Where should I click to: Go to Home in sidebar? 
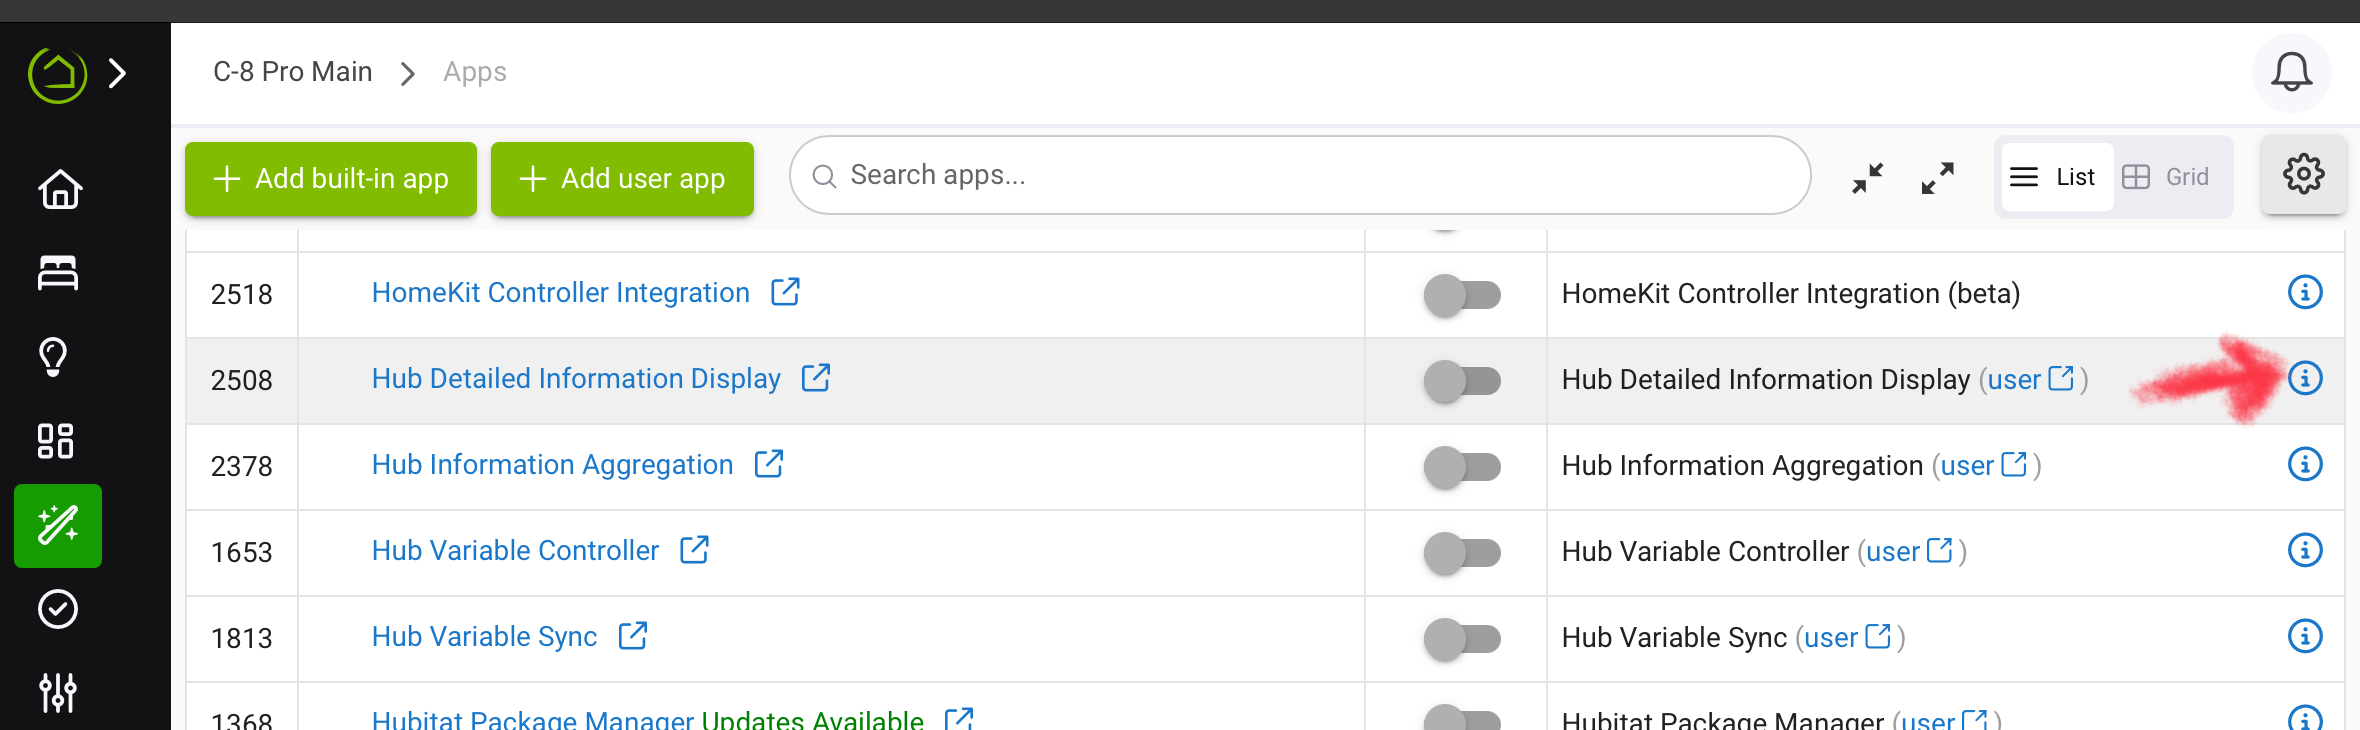point(59,189)
